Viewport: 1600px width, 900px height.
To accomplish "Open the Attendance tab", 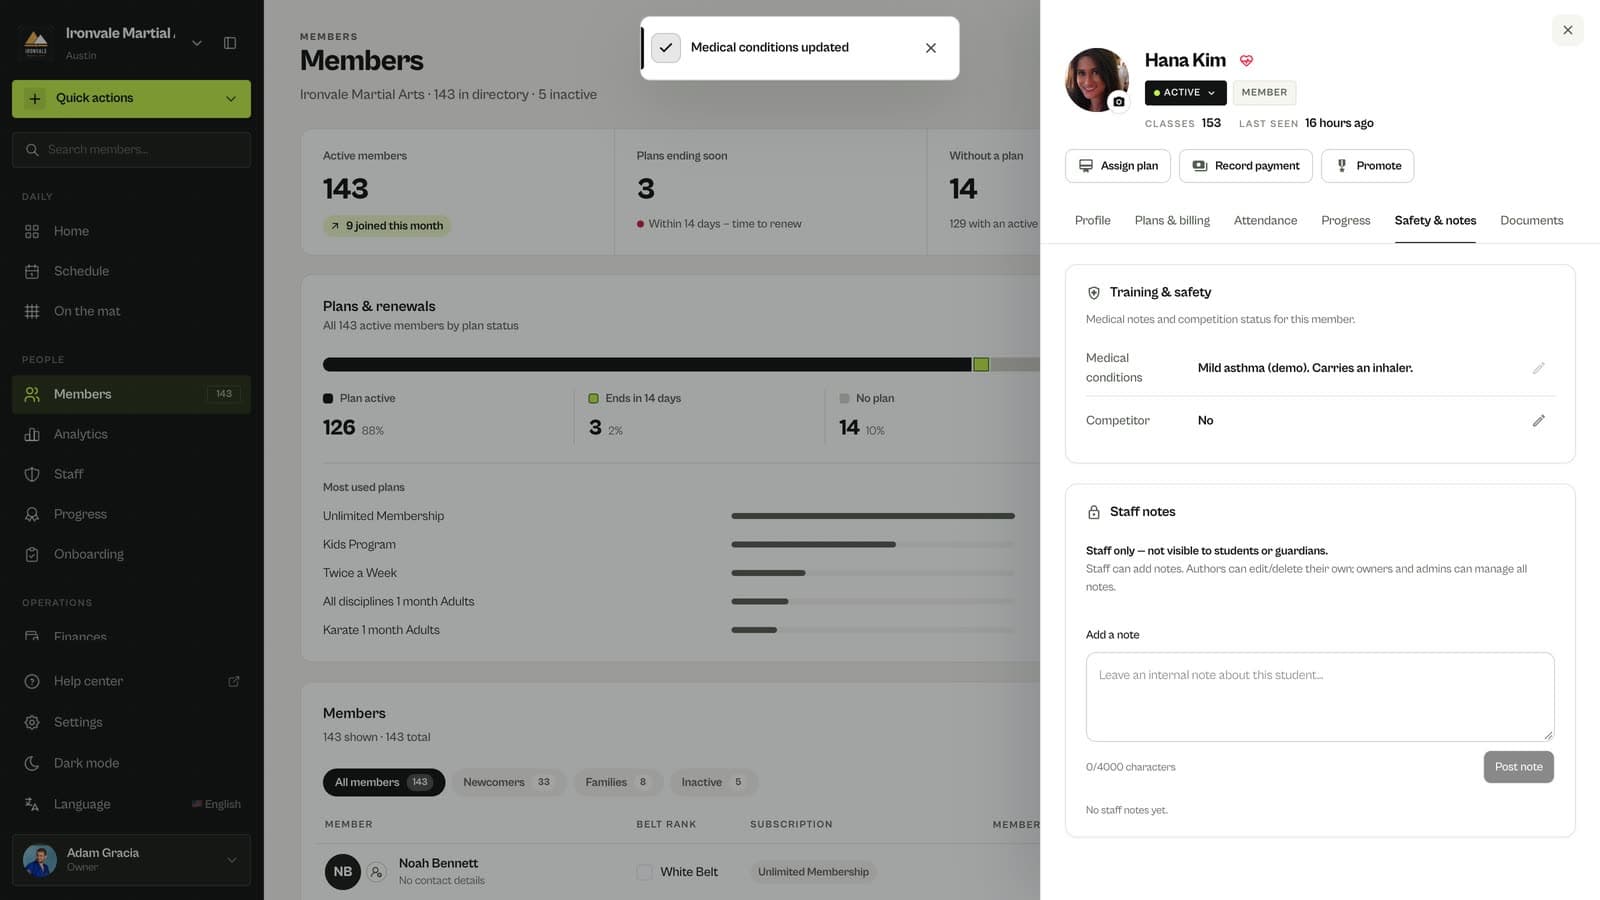I will pos(1265,221).
